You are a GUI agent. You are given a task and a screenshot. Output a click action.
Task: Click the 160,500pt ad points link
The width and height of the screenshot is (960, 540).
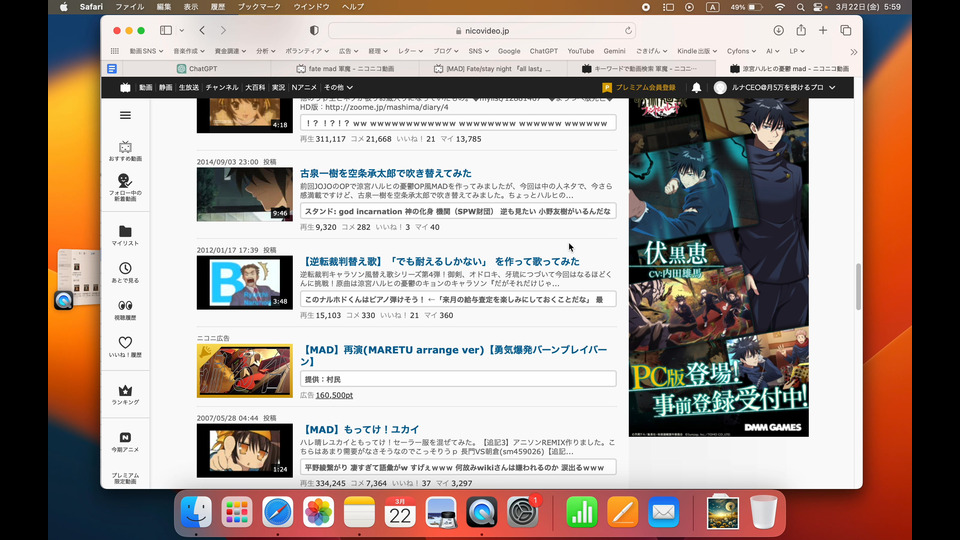[334, 395]
